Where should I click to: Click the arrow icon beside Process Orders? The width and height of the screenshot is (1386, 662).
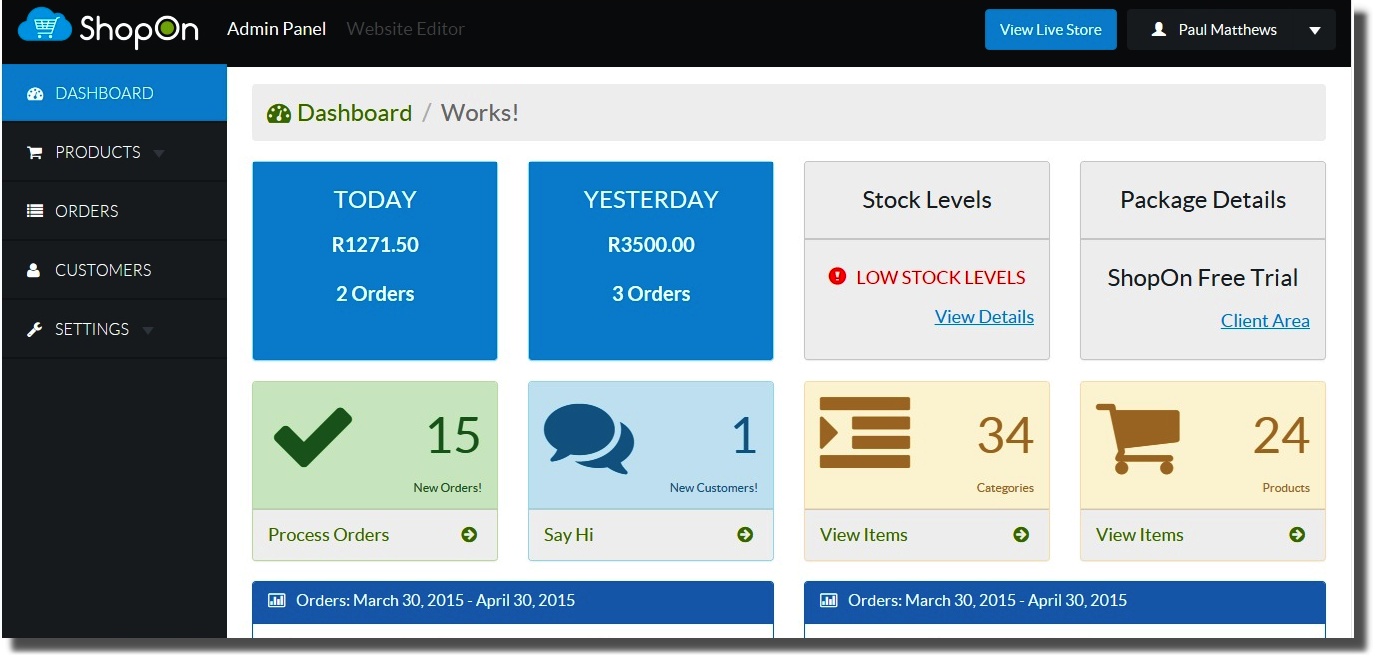tap(469, 535)
